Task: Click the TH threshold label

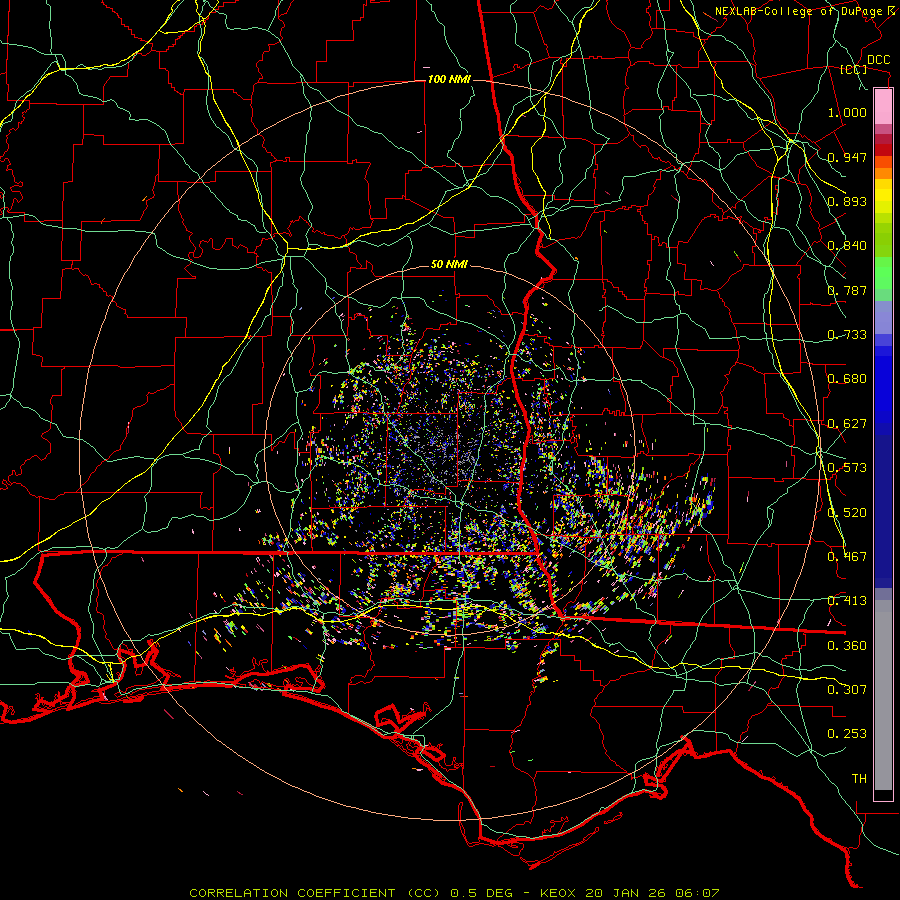Action: [859, 779]
